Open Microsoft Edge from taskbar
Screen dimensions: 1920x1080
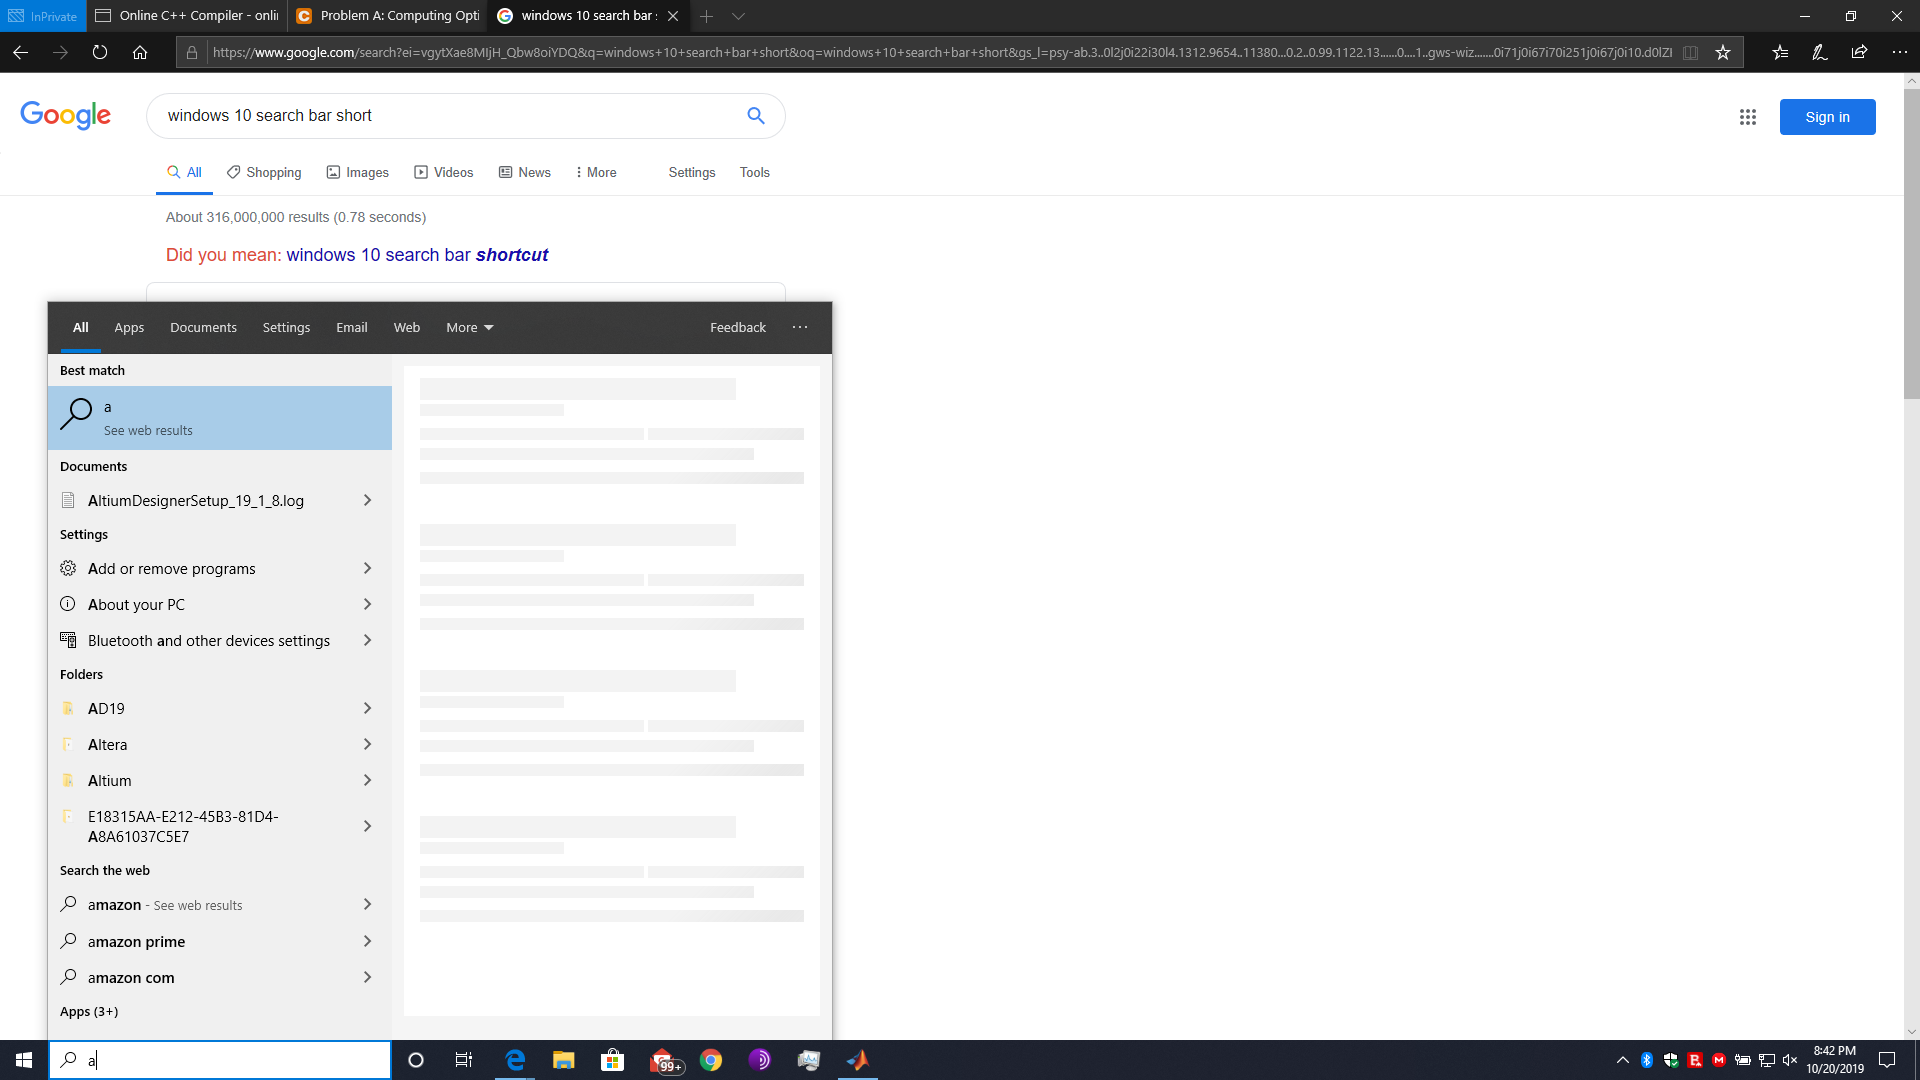515,1060
